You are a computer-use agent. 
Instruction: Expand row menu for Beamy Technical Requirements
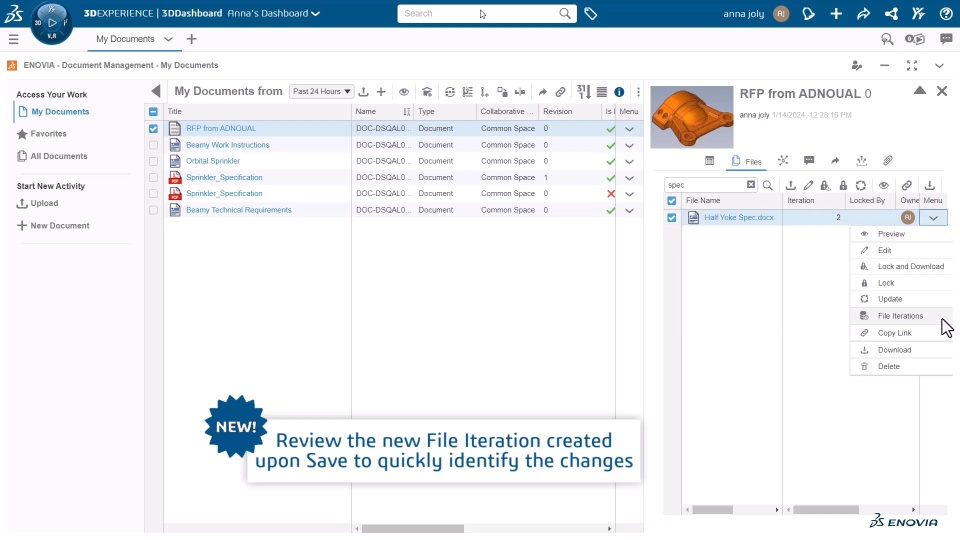point(629,211)
